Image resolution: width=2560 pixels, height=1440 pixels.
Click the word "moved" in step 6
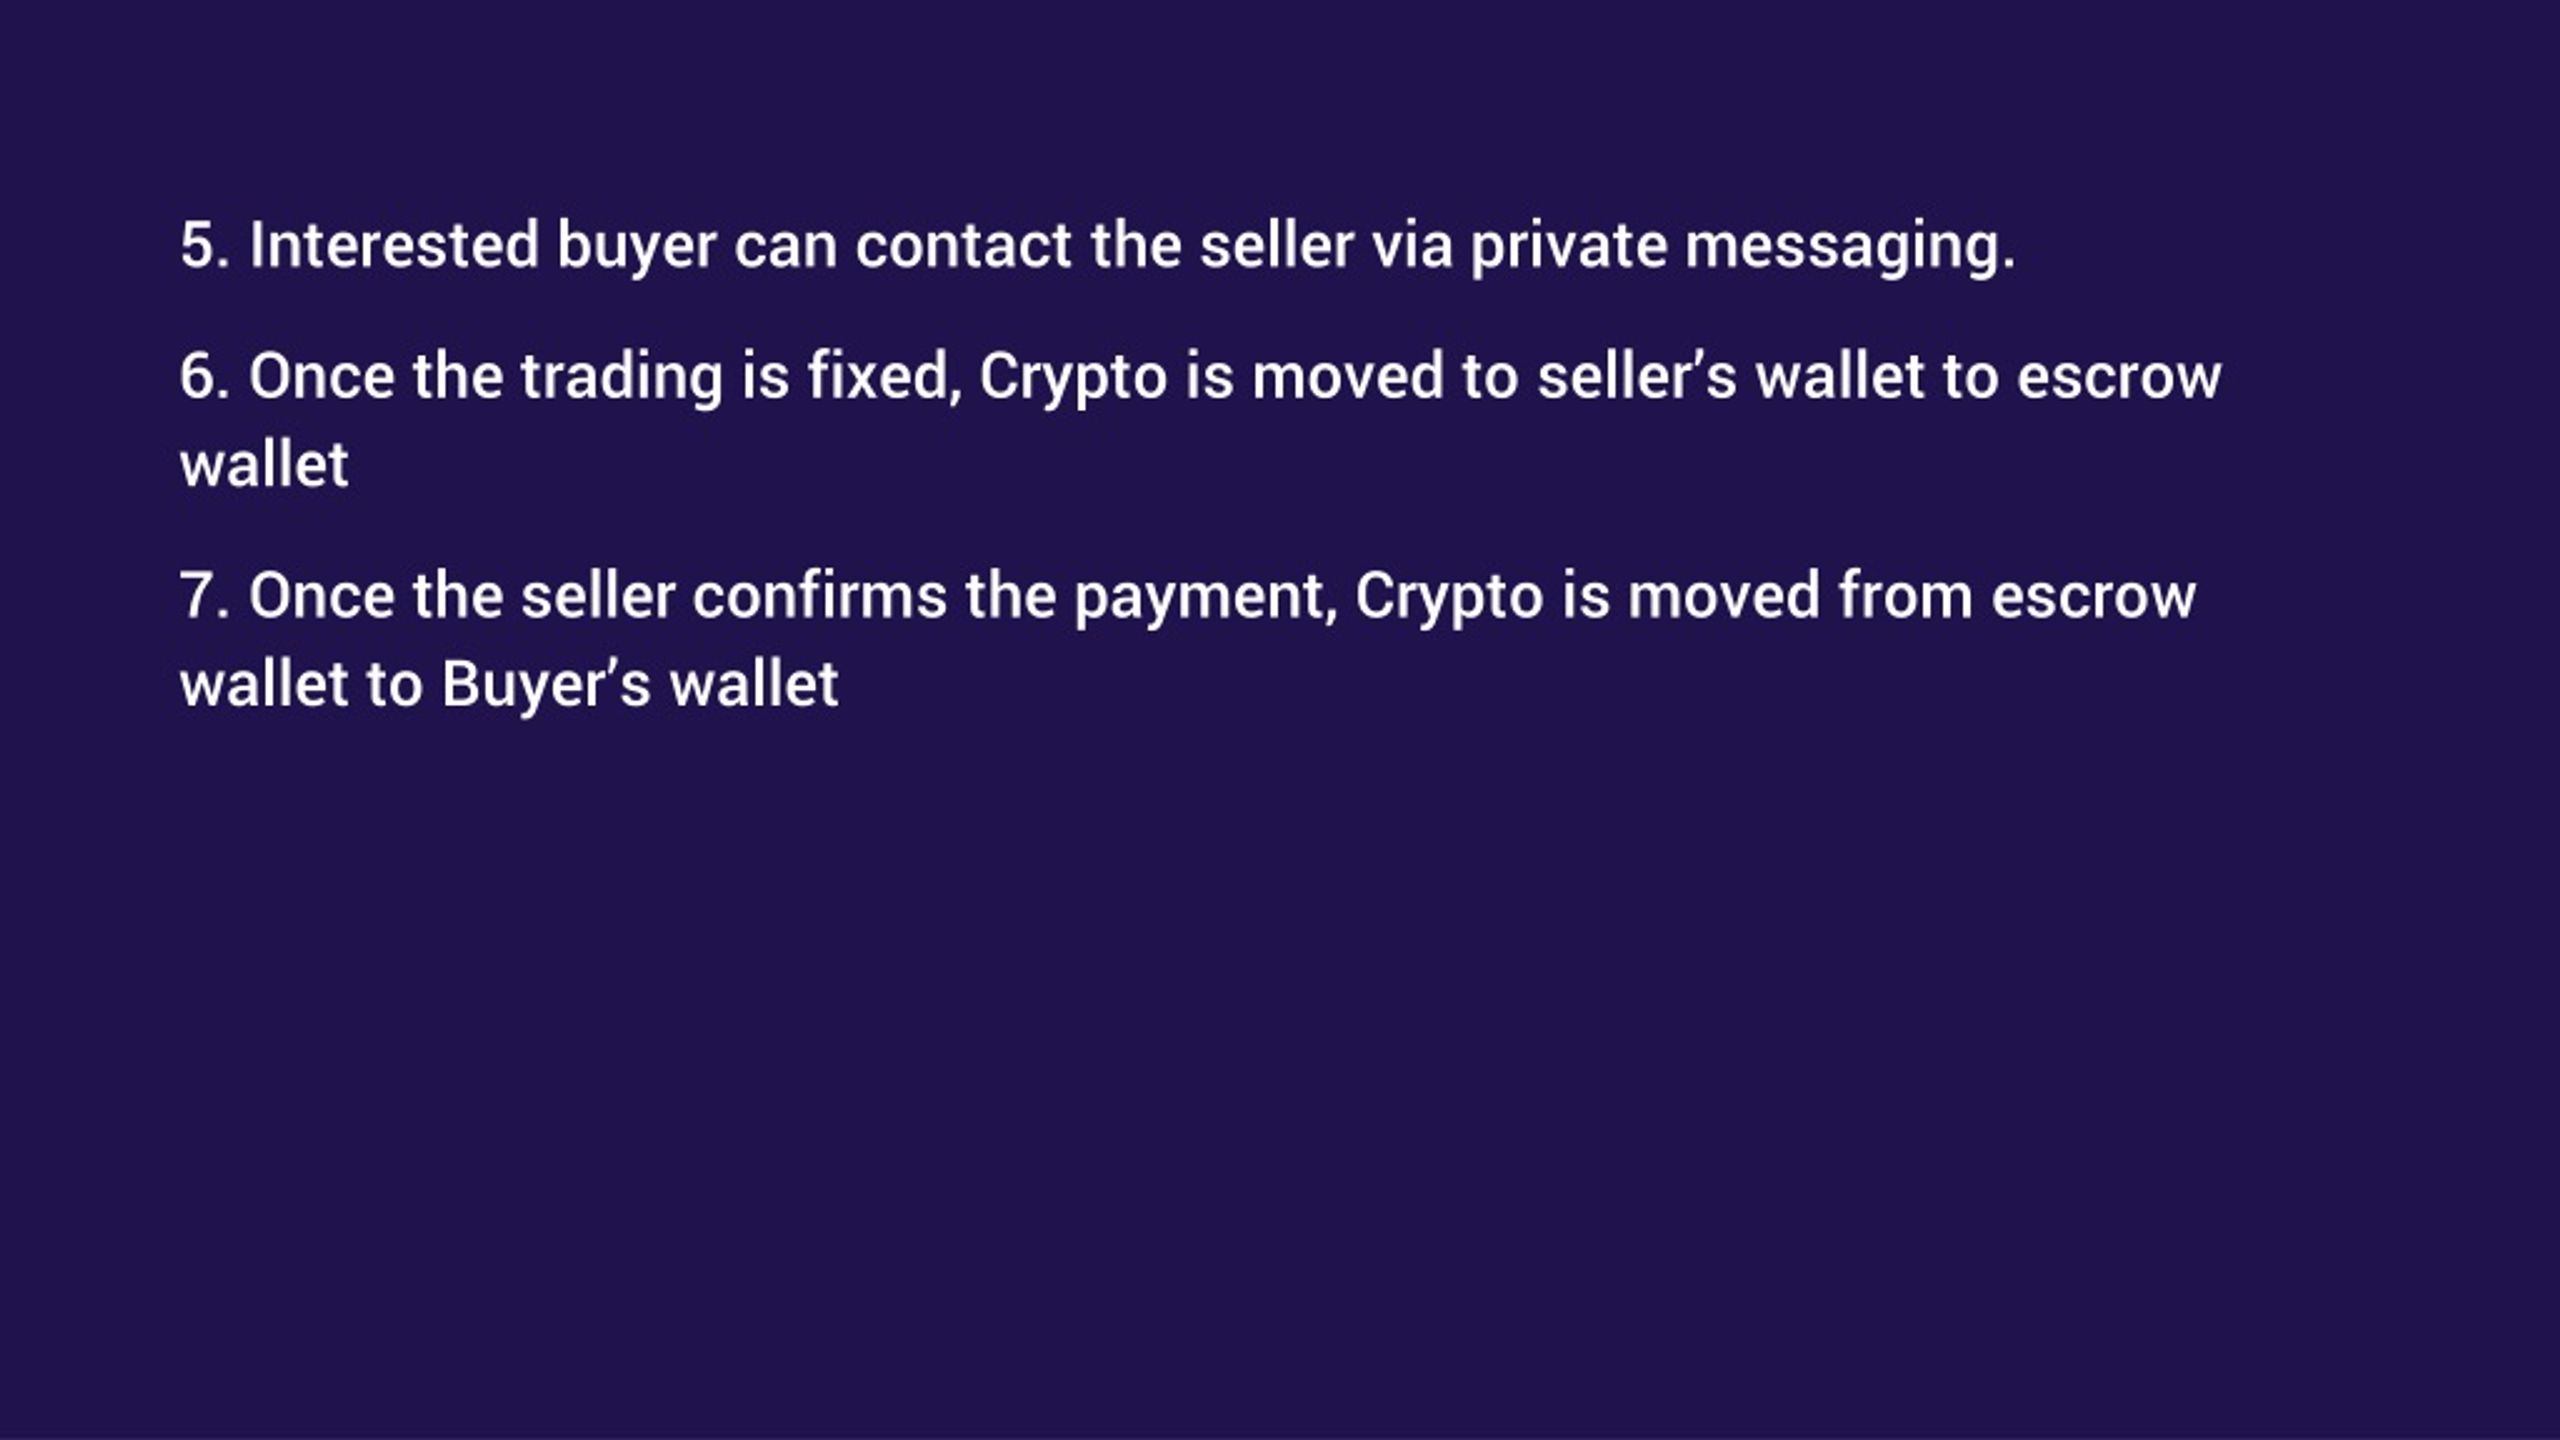(x=1348, y=378)
